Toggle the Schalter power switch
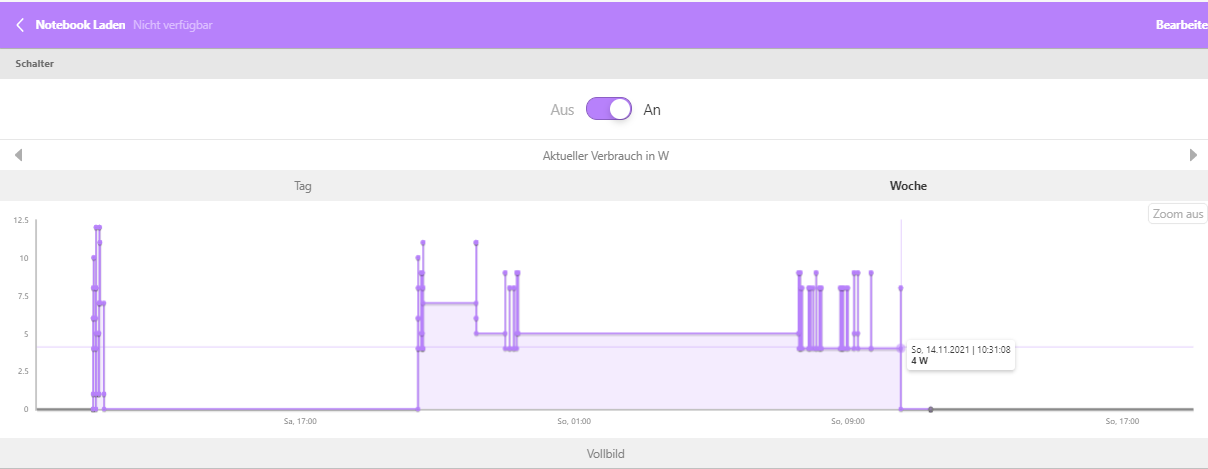 (x=609, y=109)
